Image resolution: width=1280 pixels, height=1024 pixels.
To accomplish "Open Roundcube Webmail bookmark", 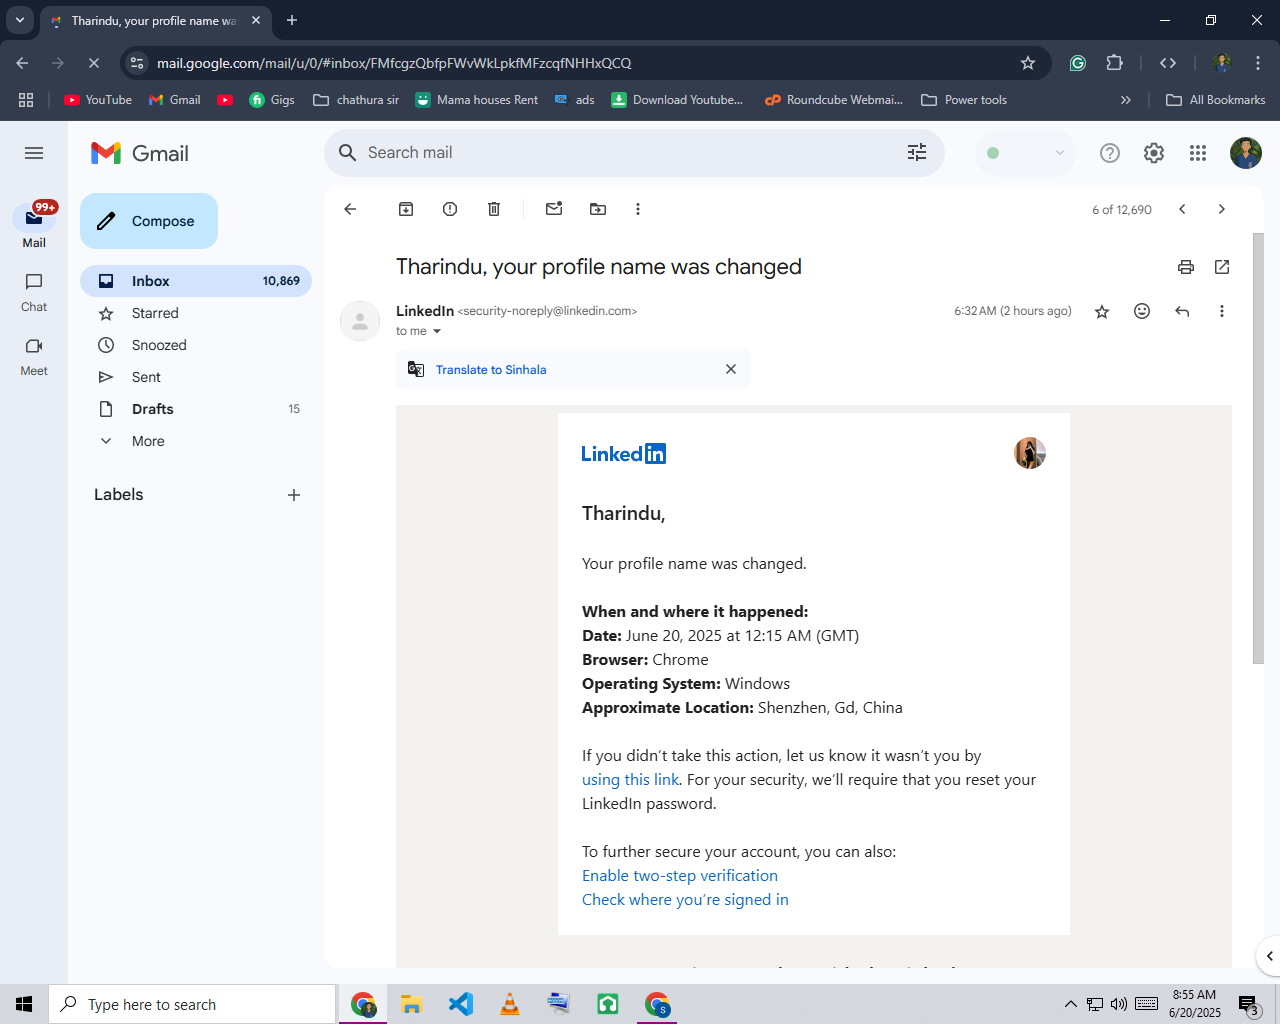I will 834,100.
